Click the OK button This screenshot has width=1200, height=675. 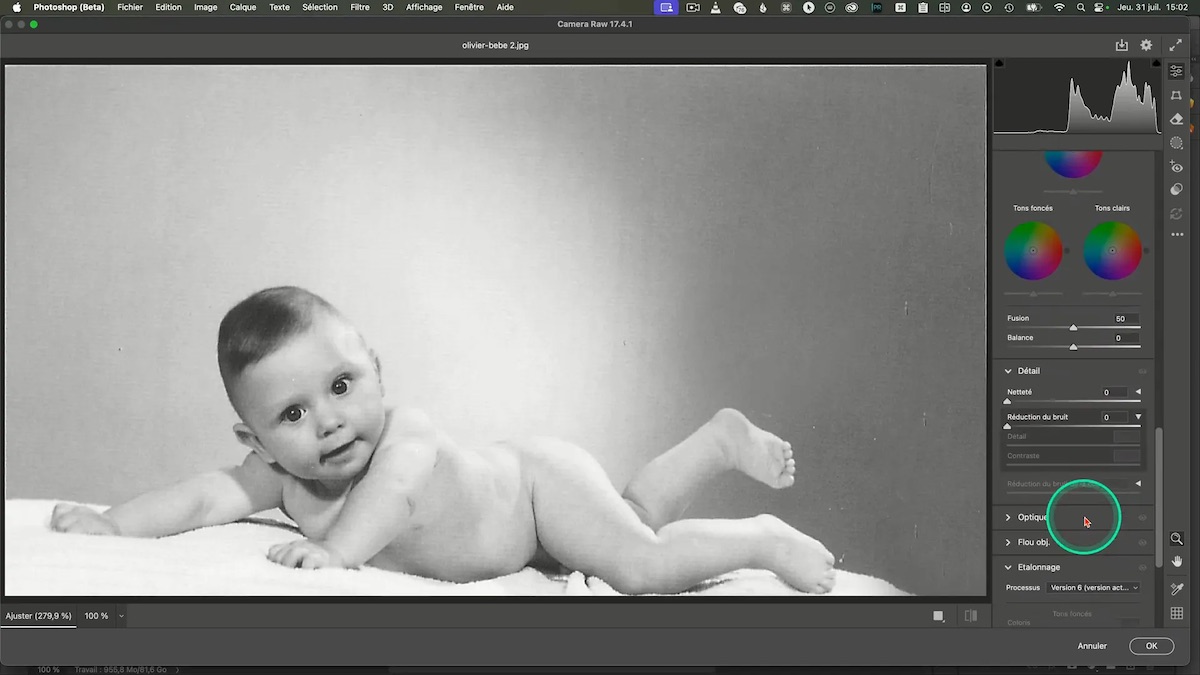pyautogui.click(x=1151, y=646)
